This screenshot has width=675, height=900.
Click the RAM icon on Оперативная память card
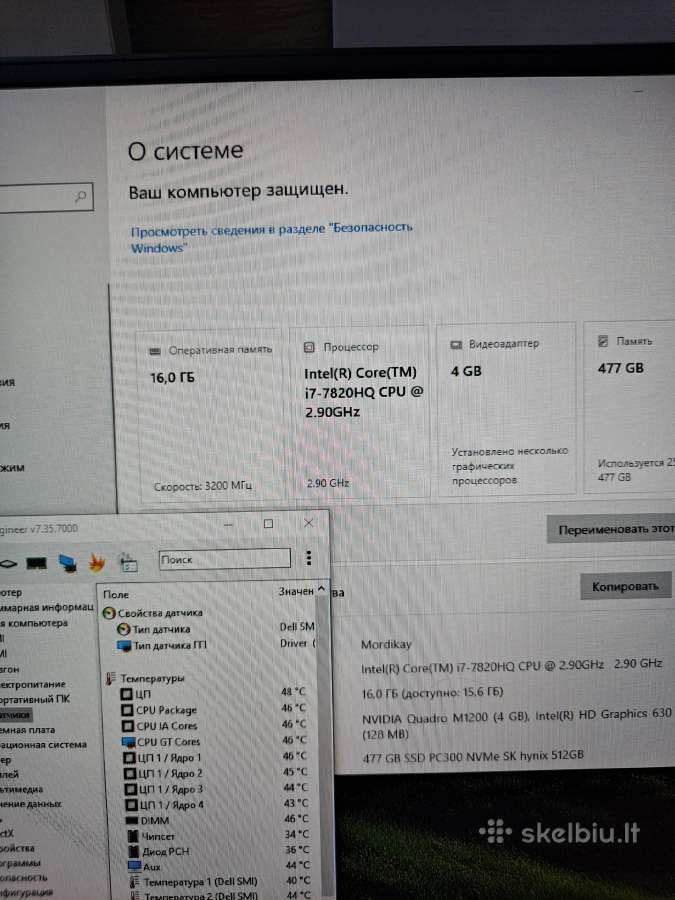pyautogui.click(x=155, y=351)
